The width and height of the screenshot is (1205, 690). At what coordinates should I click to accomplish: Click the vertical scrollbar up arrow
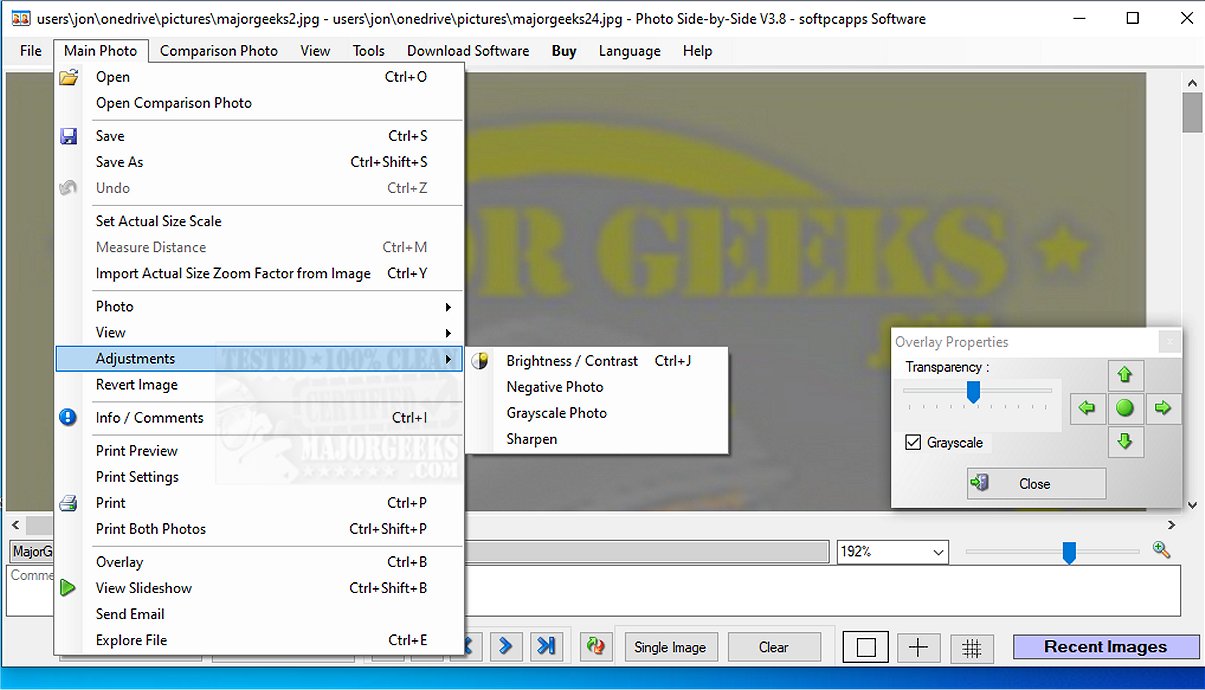click(1192, 83)
